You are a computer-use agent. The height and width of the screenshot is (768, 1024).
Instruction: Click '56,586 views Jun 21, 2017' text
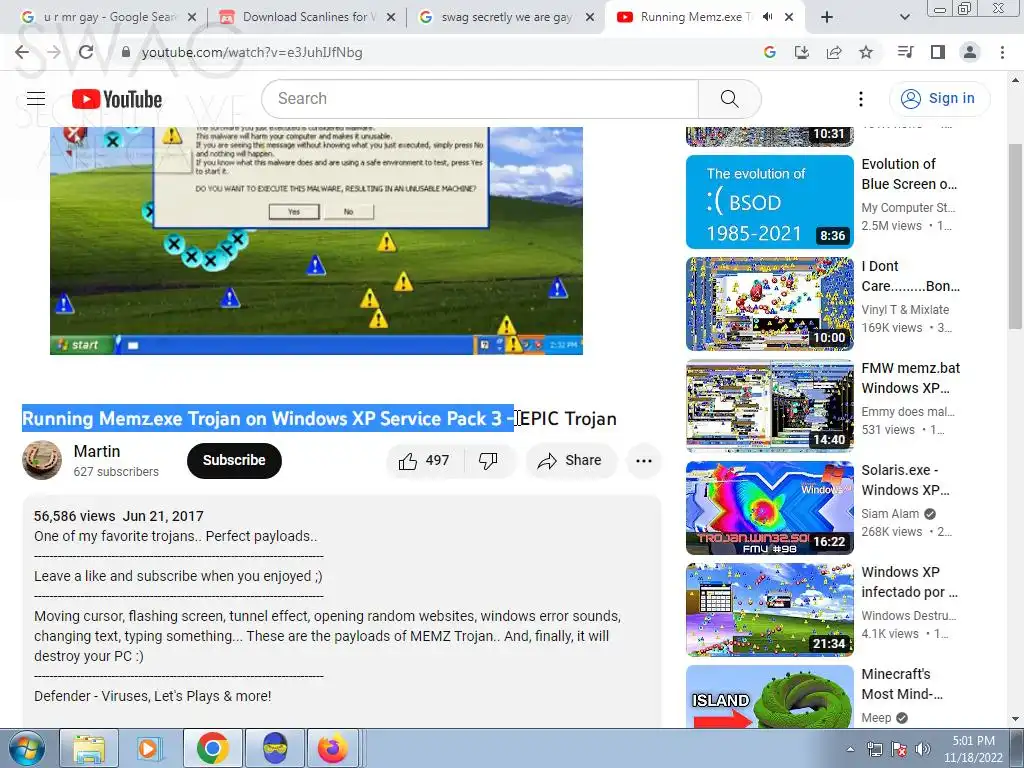point(119,516)
